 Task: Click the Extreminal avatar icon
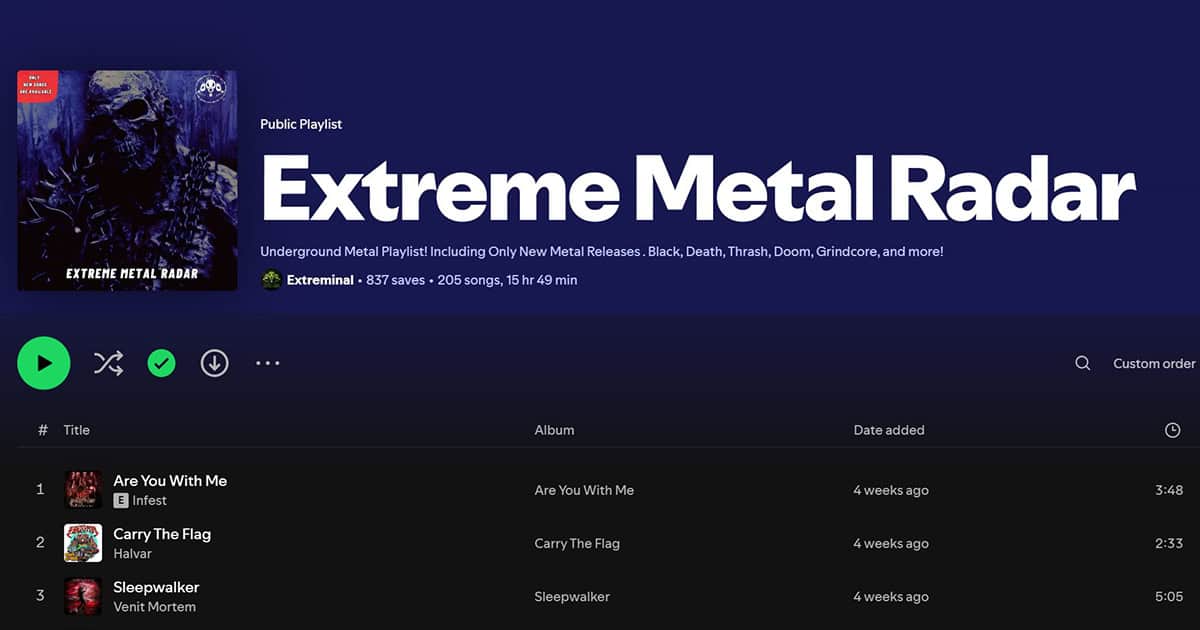[271, 280]
